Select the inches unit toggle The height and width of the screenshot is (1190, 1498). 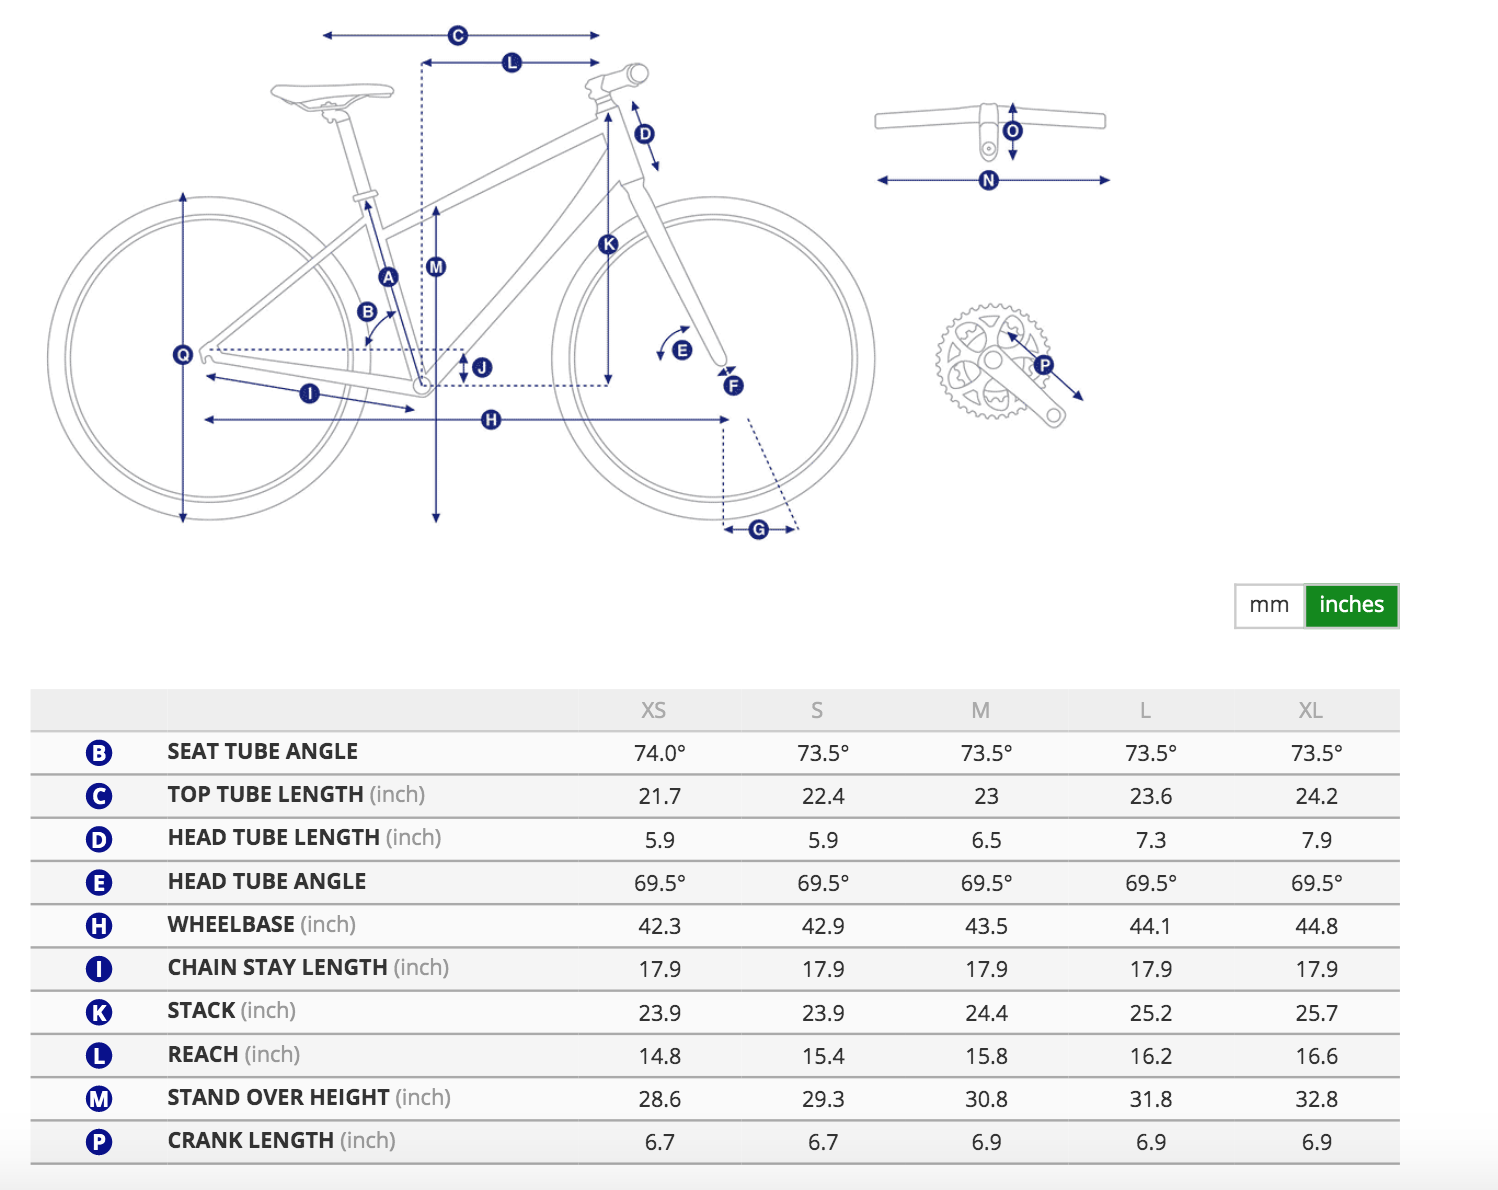pyautogui.click(x=1351, y=605)
